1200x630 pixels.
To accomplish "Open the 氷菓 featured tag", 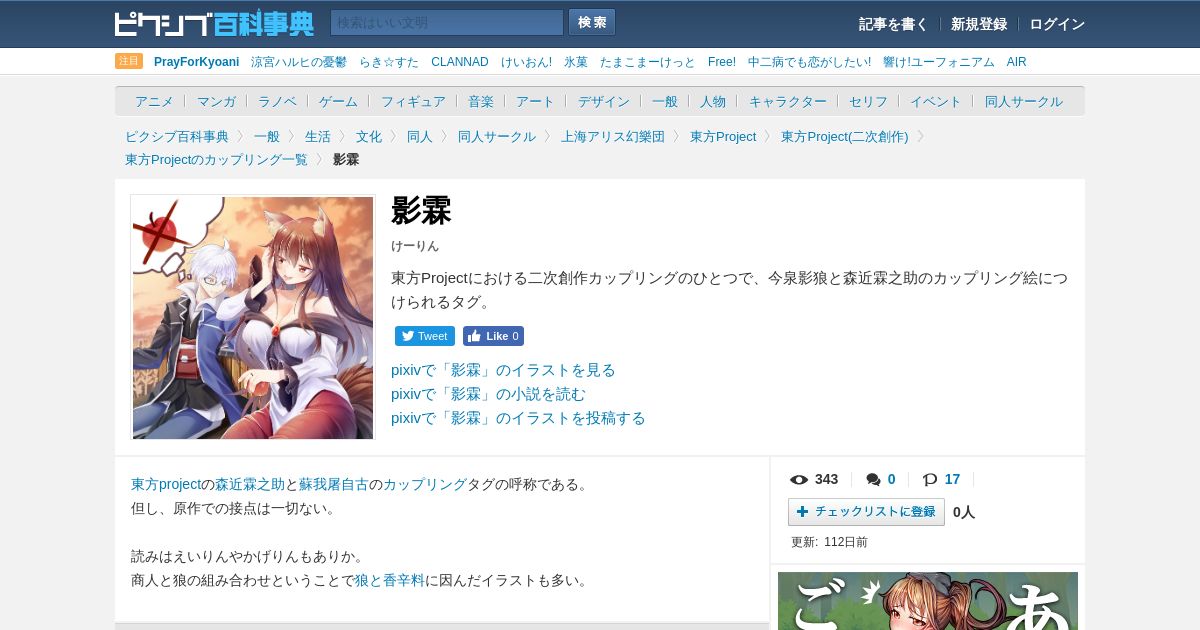I will pos(576,62).
